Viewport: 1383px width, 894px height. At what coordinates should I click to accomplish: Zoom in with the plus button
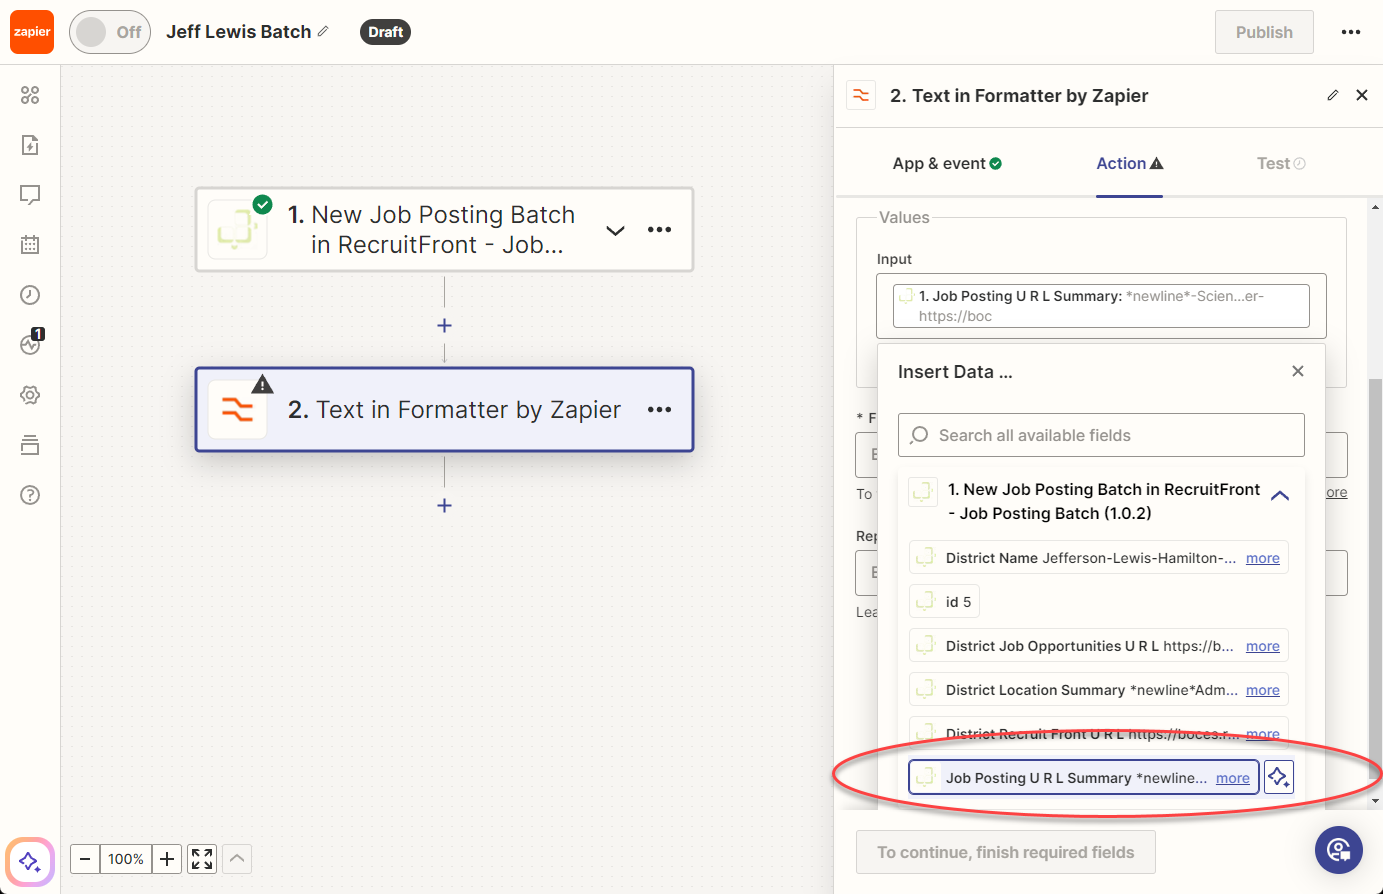tap(167, 859)
